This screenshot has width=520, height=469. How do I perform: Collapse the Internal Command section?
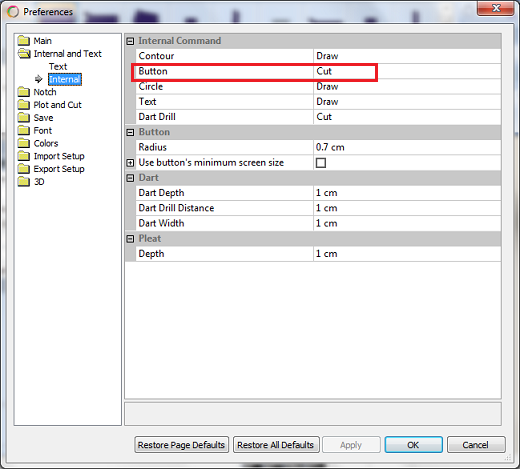(130, 41)
